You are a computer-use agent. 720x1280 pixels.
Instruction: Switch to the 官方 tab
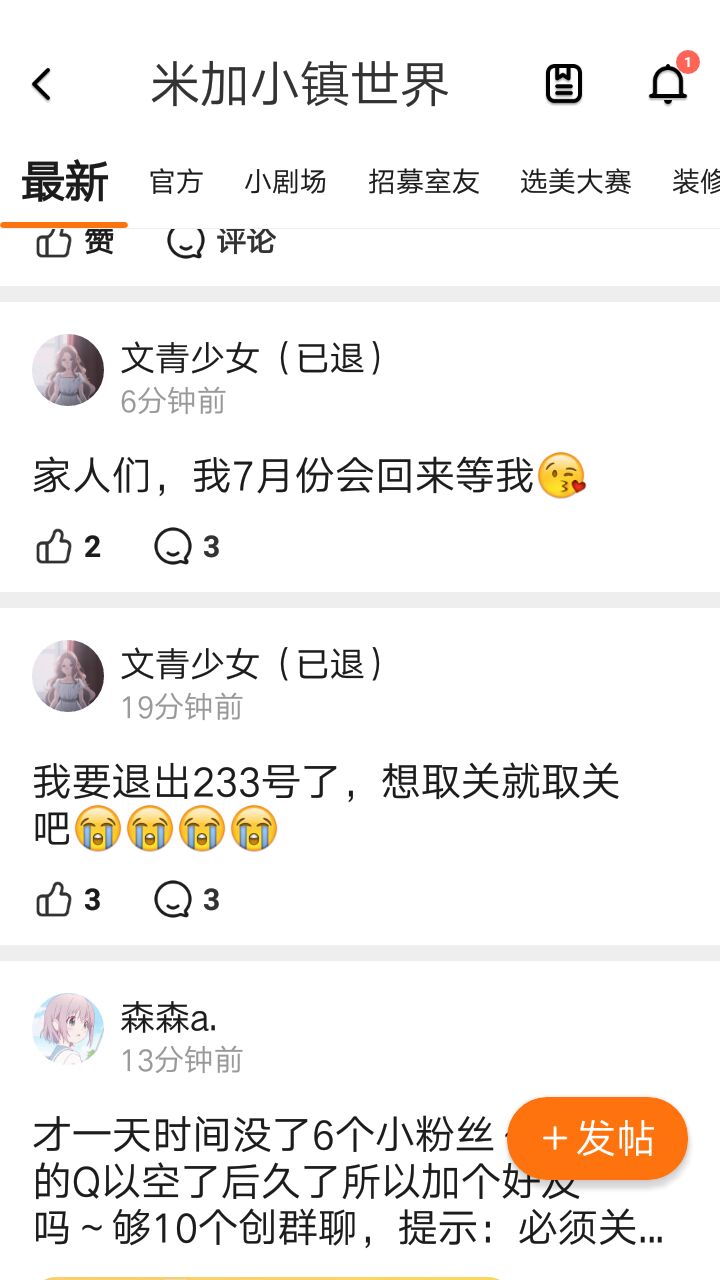pos(176,182)
